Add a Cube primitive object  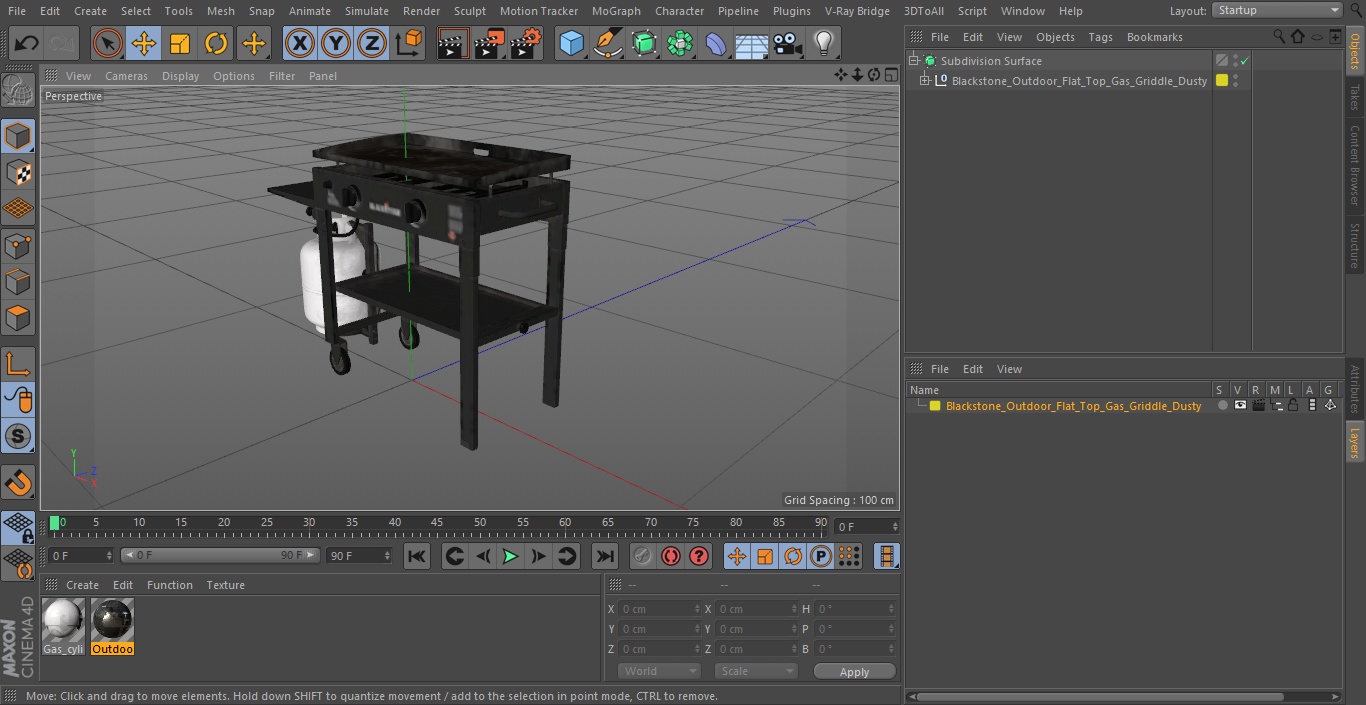click(x=571, y=43)
